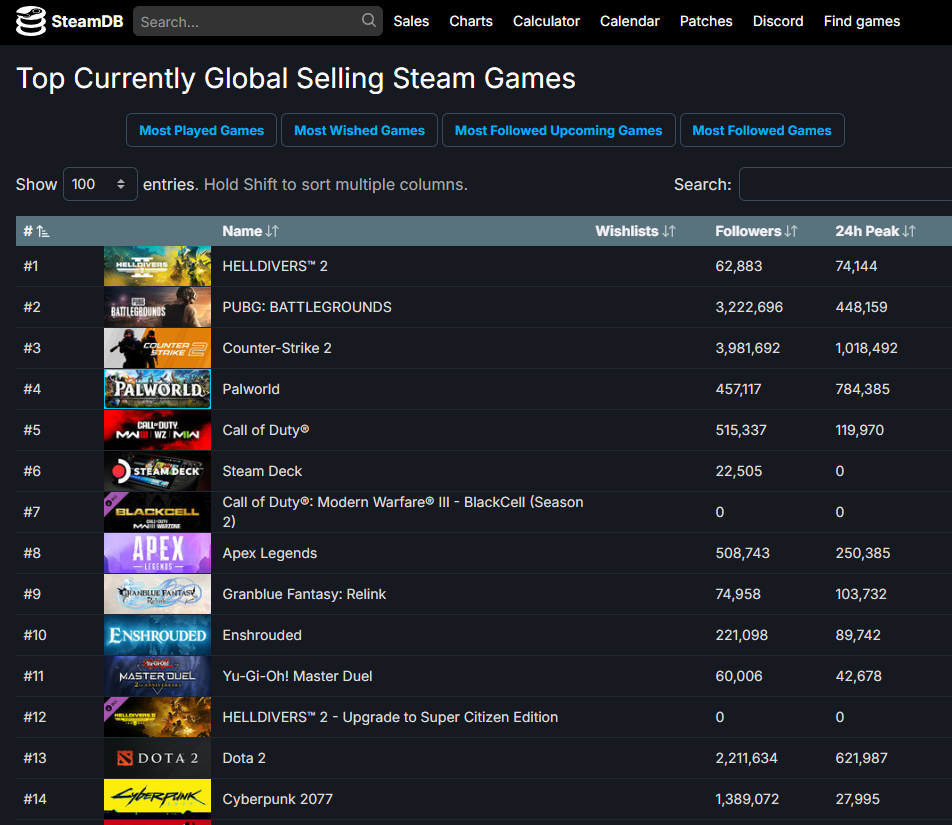The height and width of the screenshot is (825, 952).
Task: Focus the table Search filter field
Action: 845,184
